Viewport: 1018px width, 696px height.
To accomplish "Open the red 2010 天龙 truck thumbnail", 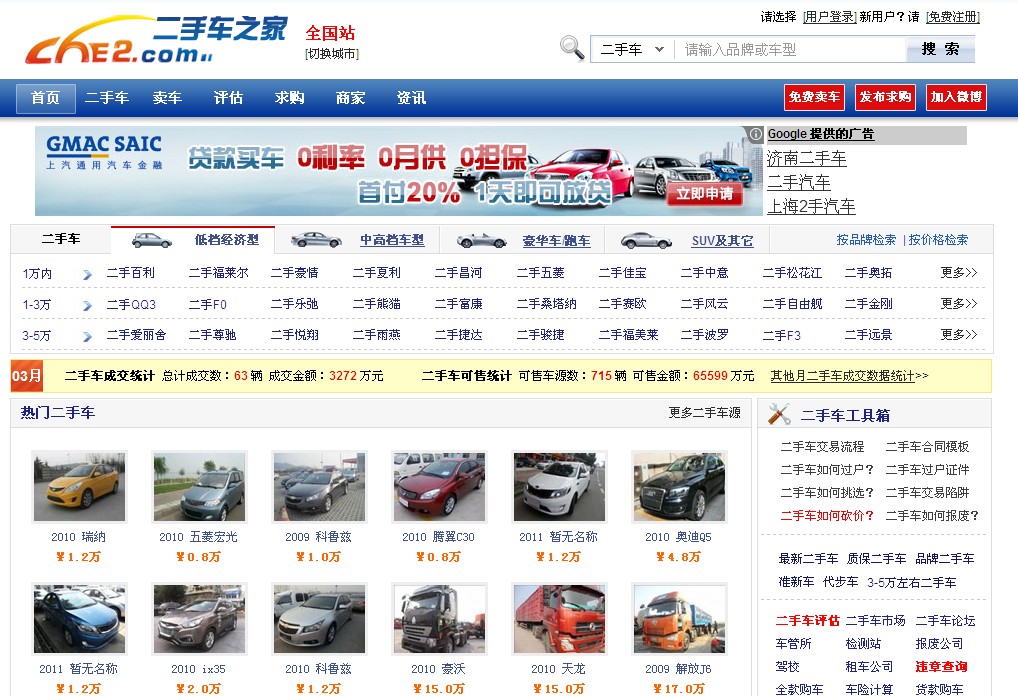I will (559, 619).
